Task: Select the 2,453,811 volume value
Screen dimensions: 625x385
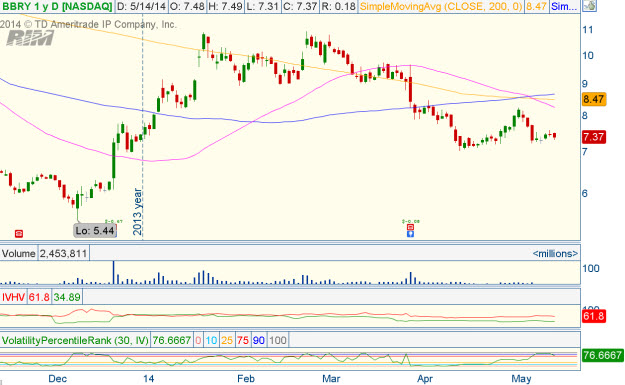Action: [x=63, y=253]
